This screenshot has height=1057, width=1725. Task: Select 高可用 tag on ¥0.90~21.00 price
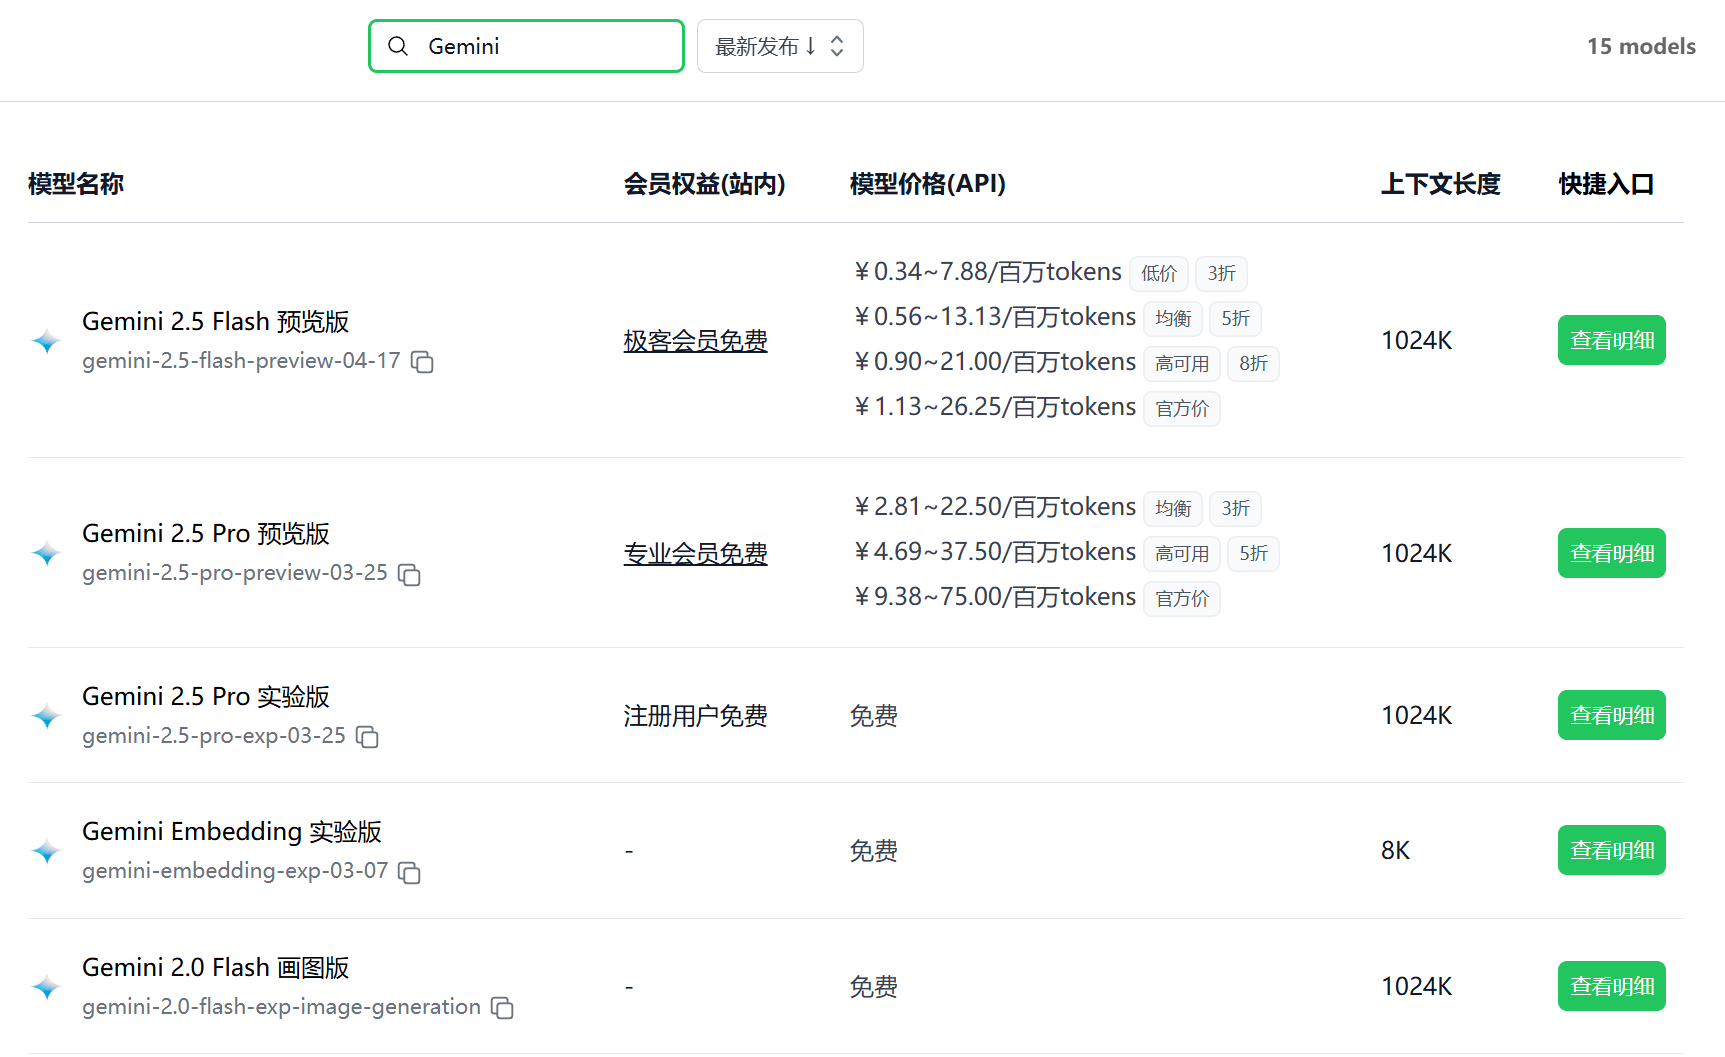coord(1182,363)
